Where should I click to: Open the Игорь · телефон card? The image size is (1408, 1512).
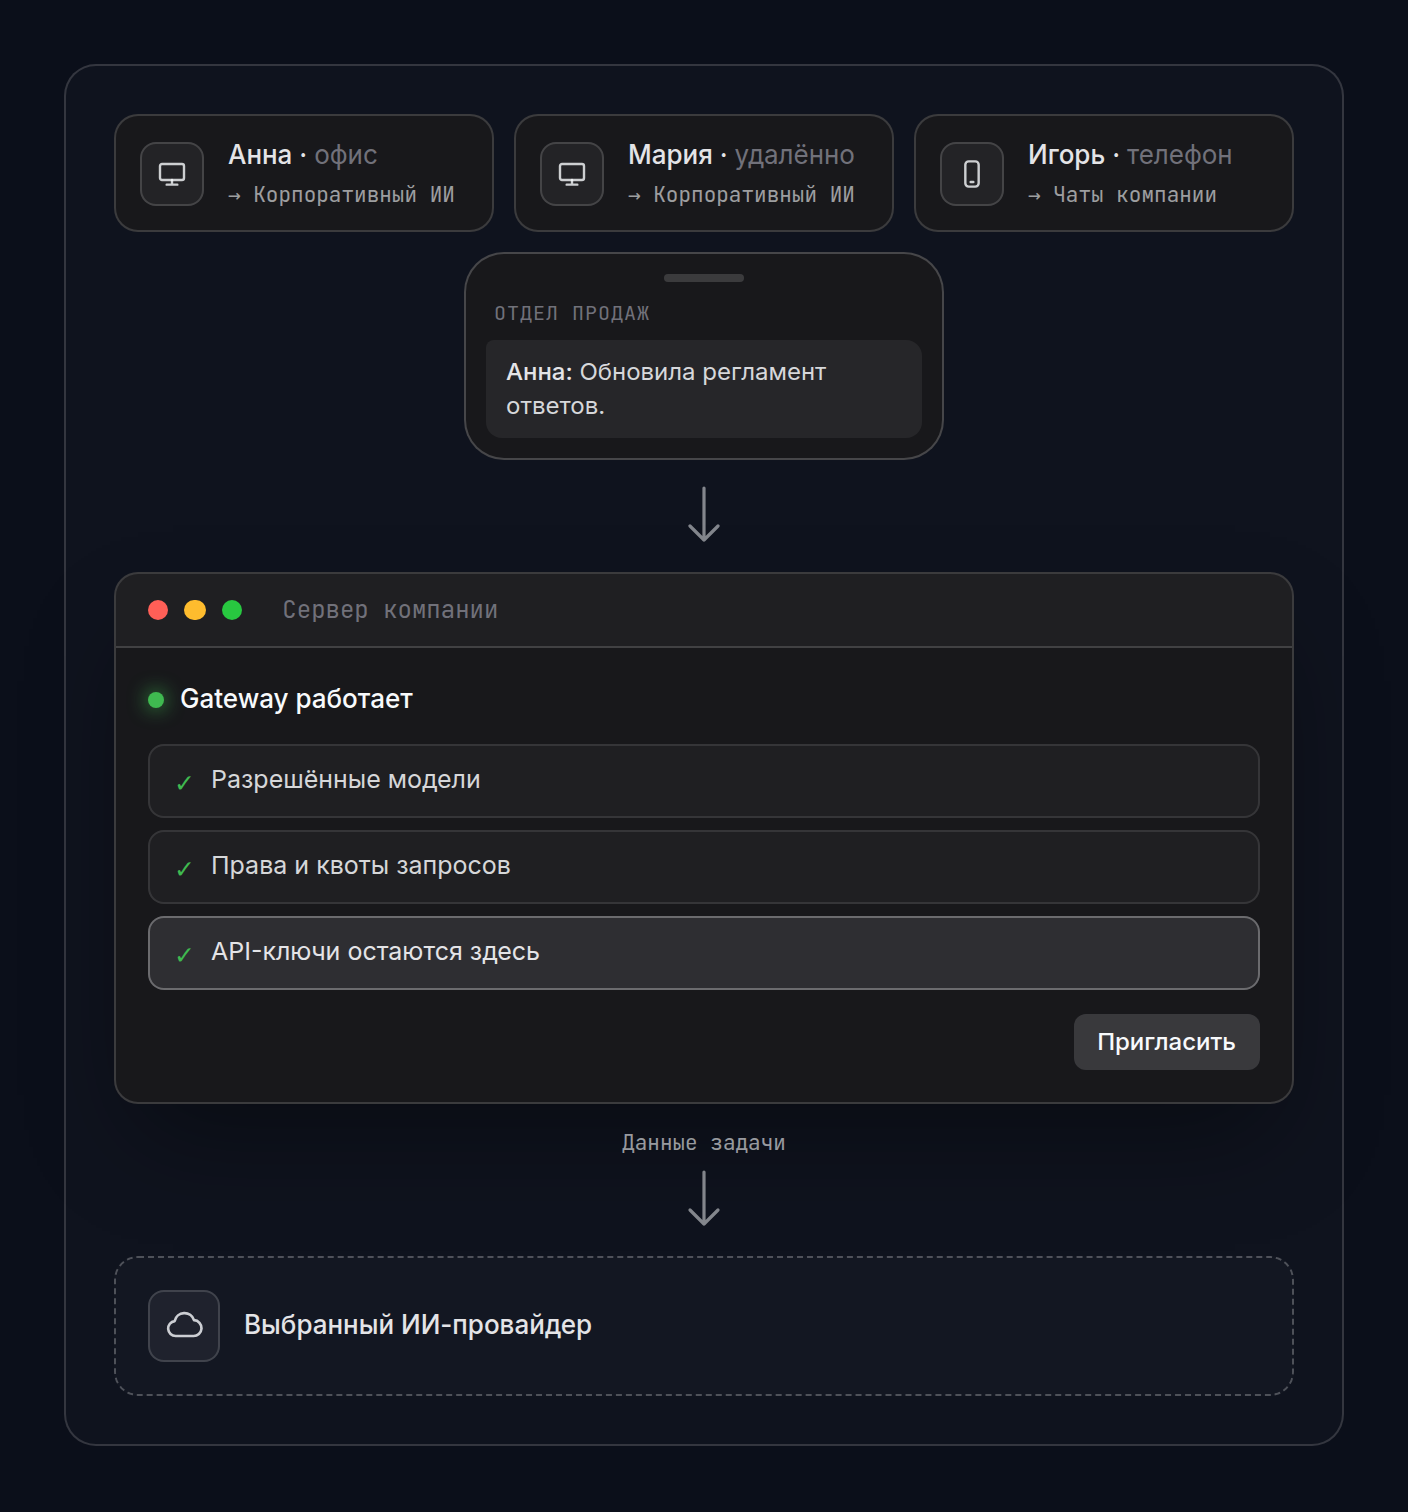pyautogui.click(x=1104, y=173)
